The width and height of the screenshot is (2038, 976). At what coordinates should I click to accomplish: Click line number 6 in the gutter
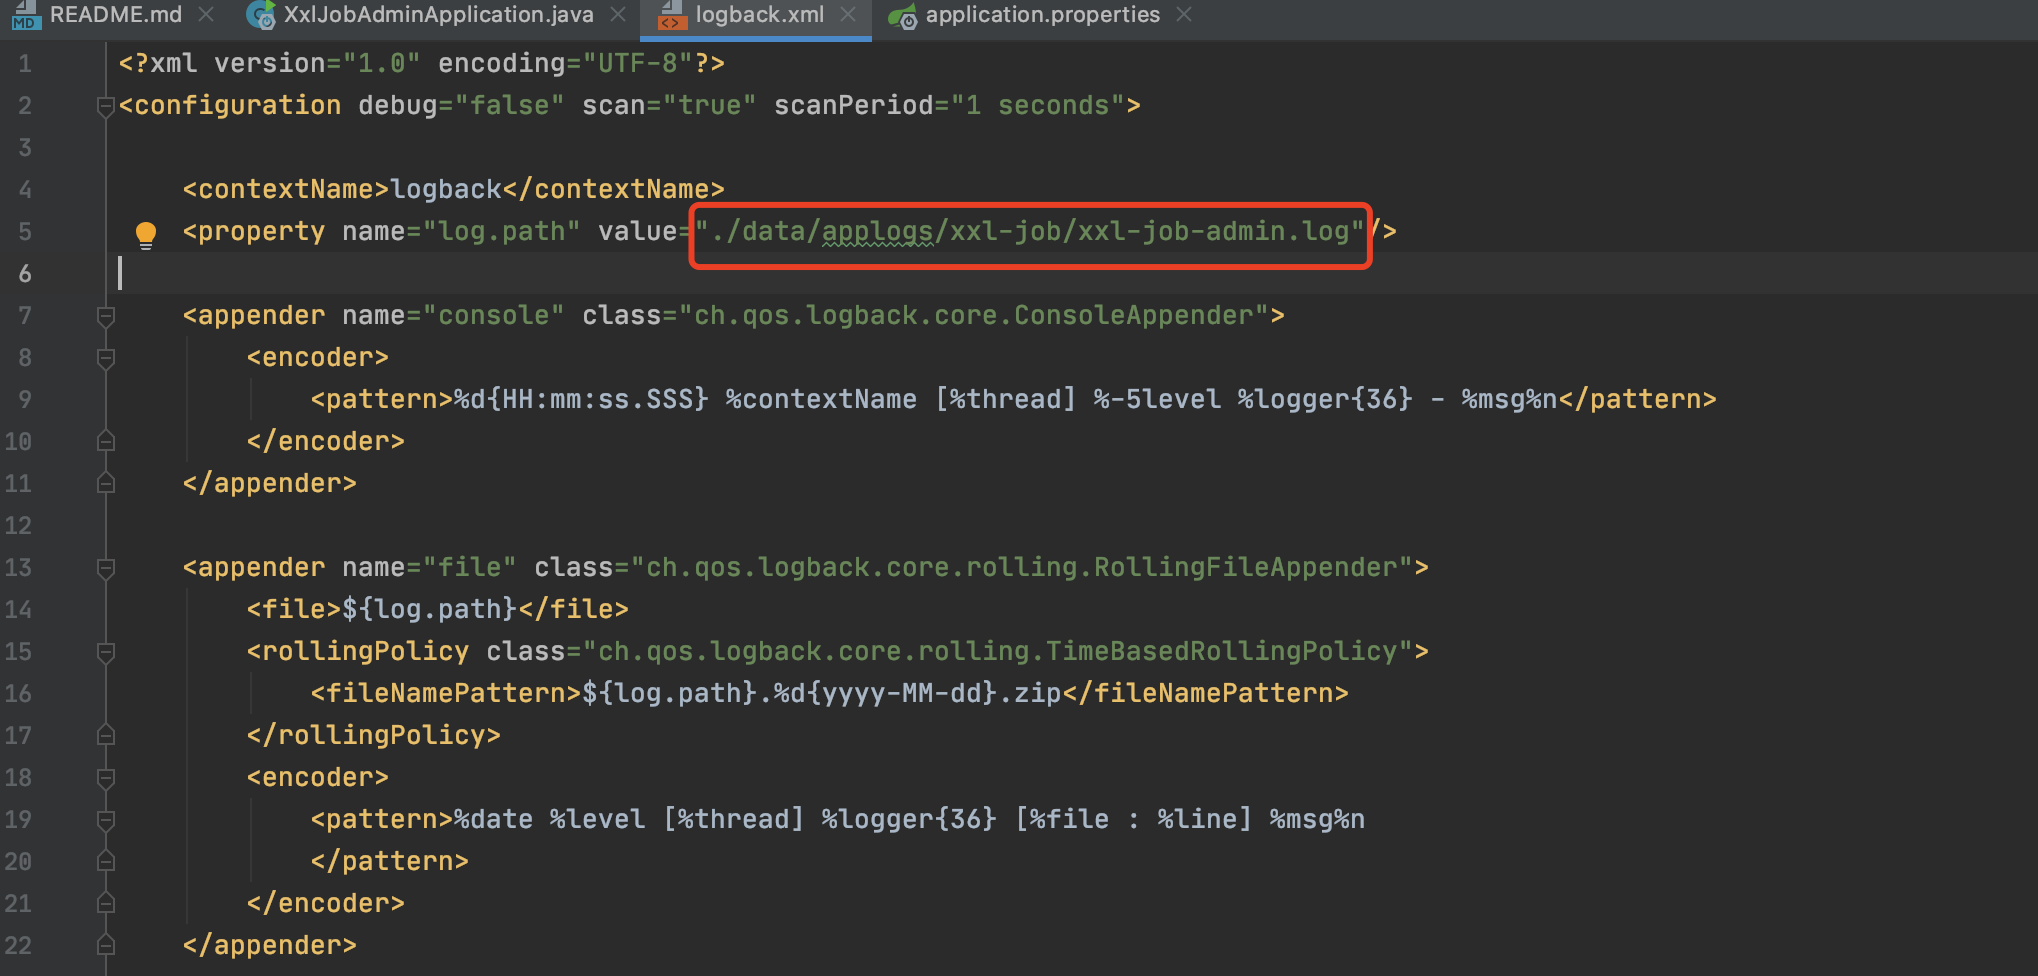25,274
